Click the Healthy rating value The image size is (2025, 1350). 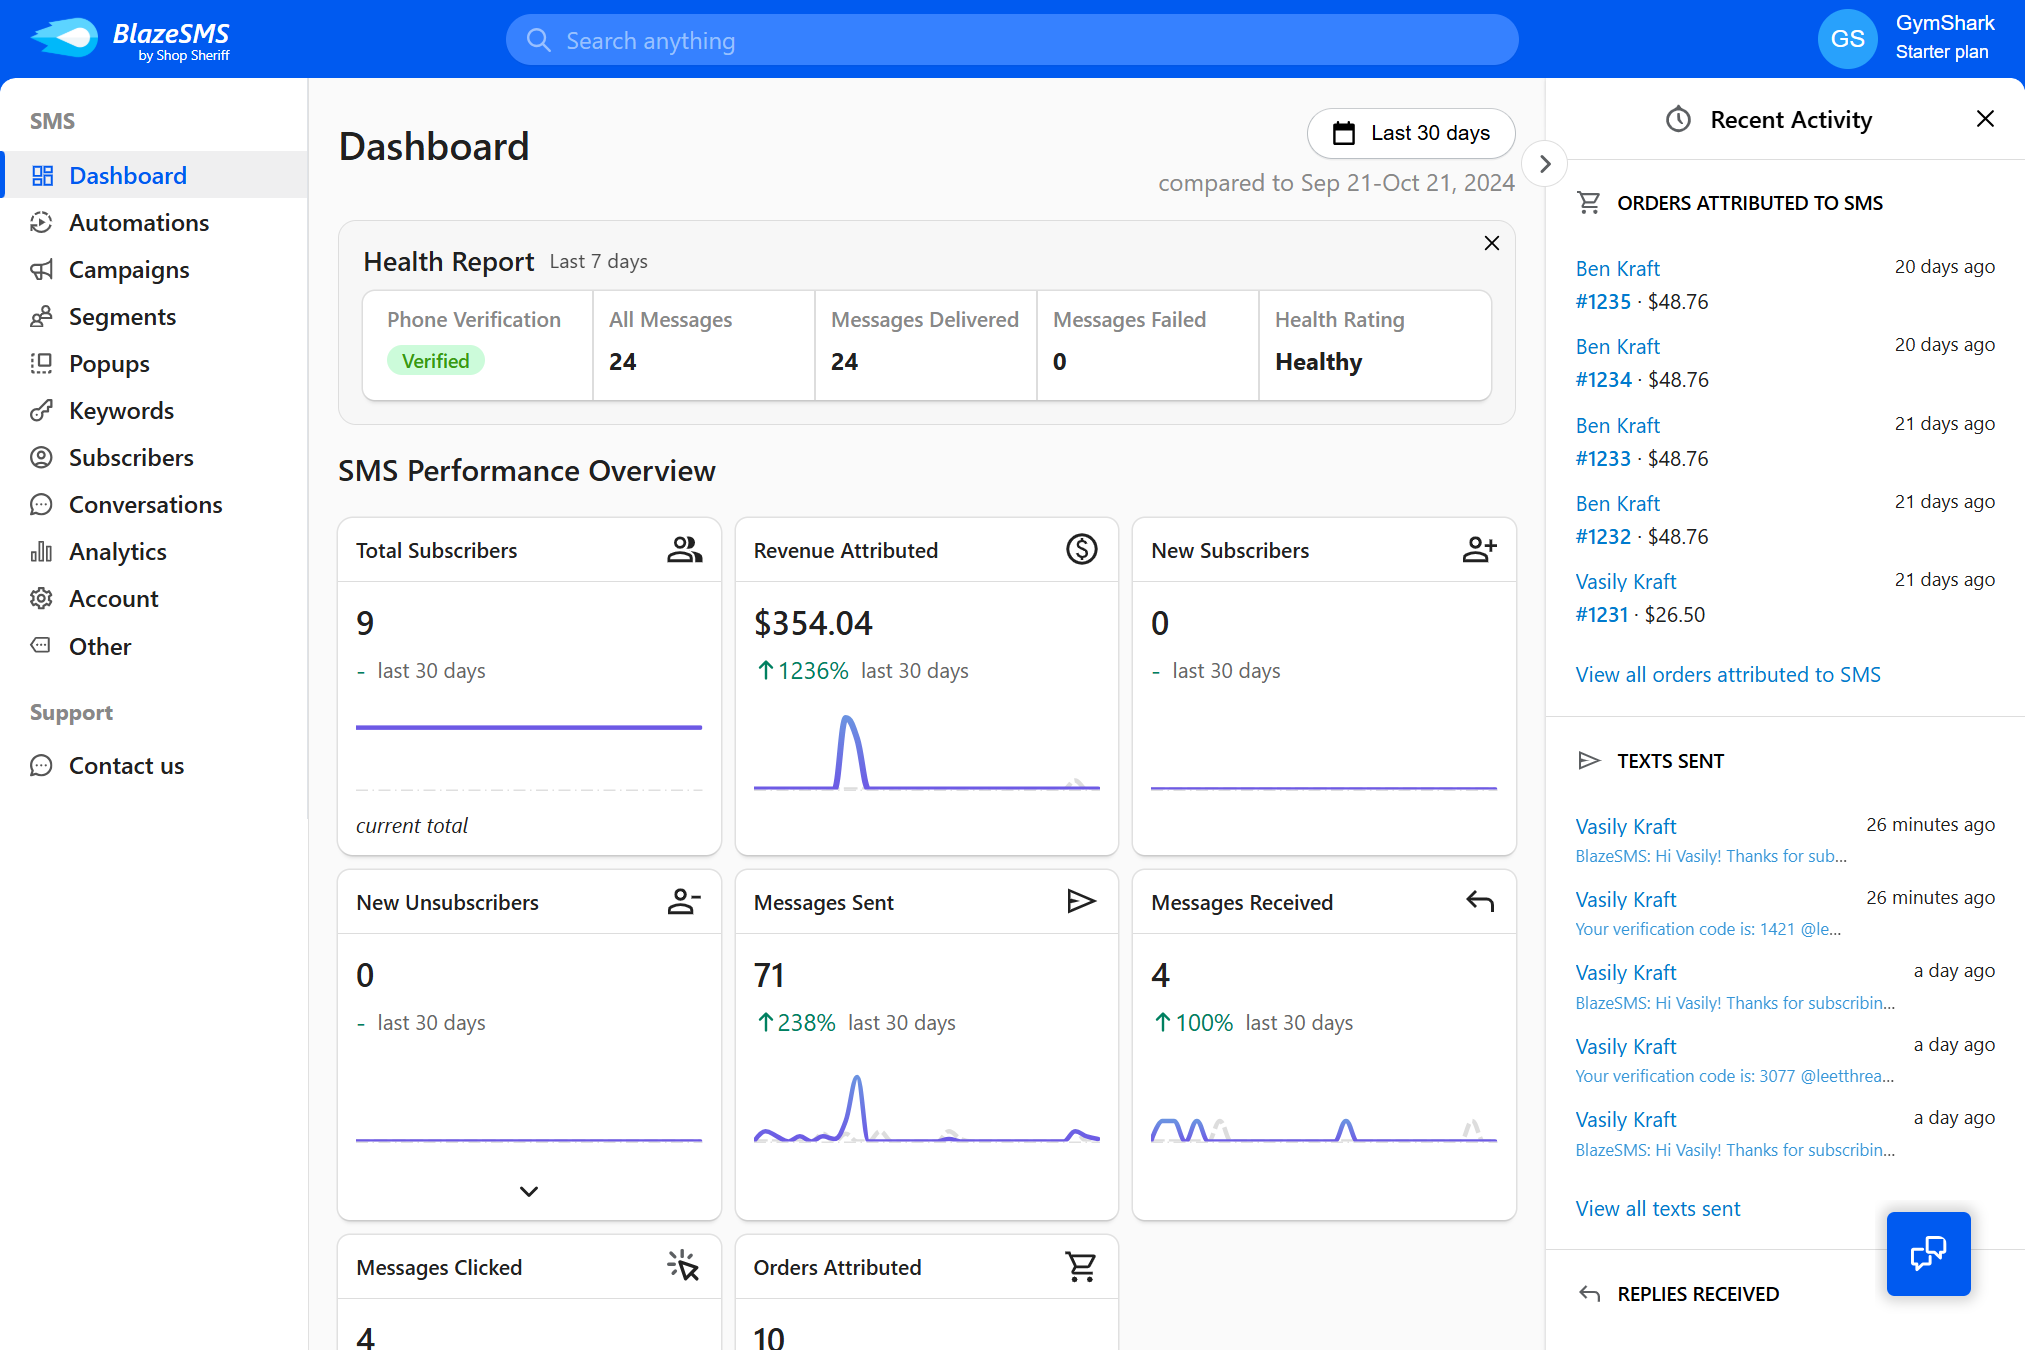point(1318,362)
